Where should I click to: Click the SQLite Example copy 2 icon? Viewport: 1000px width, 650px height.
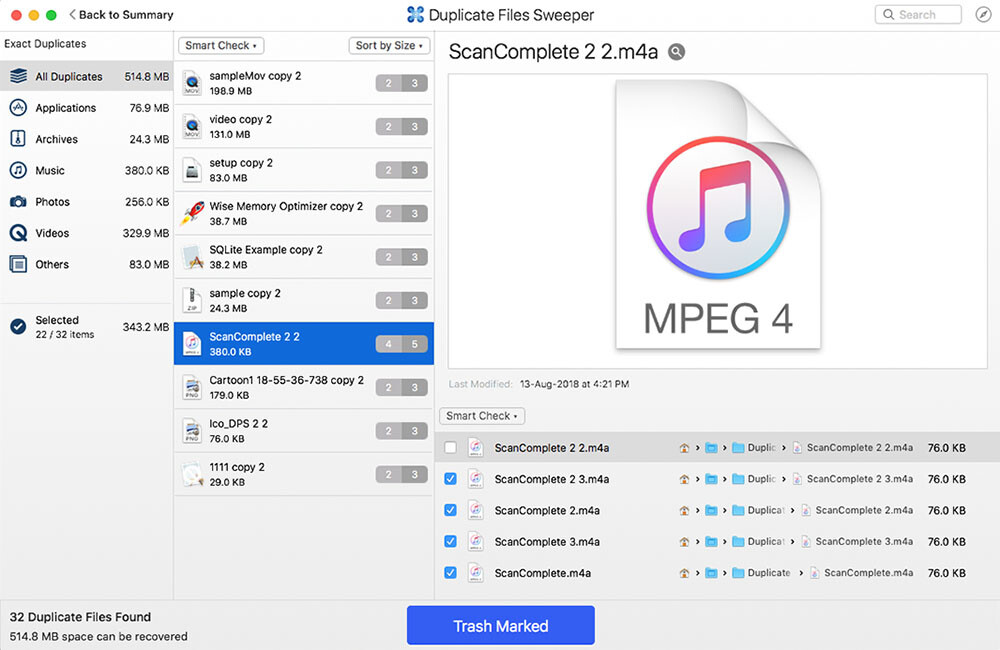click(x=192, y=256)
